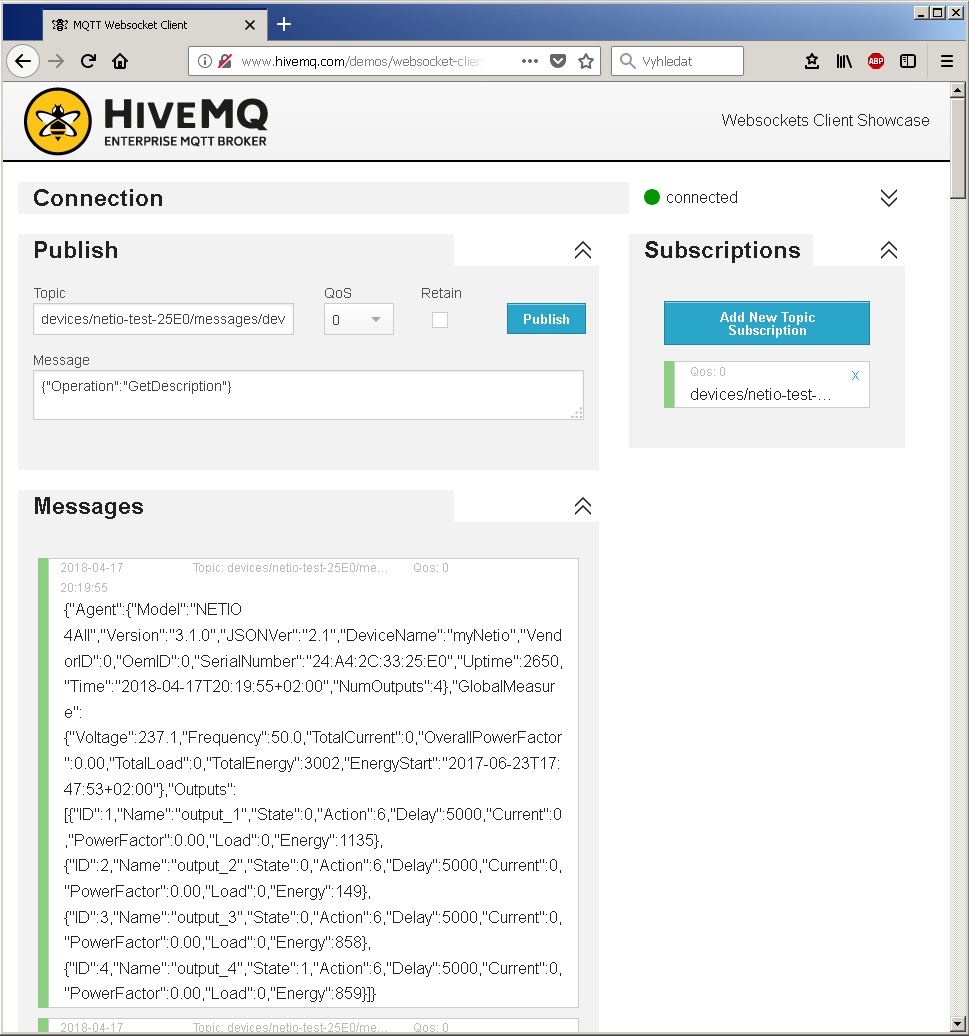Save page to Pocket icon

coord(558,61)
